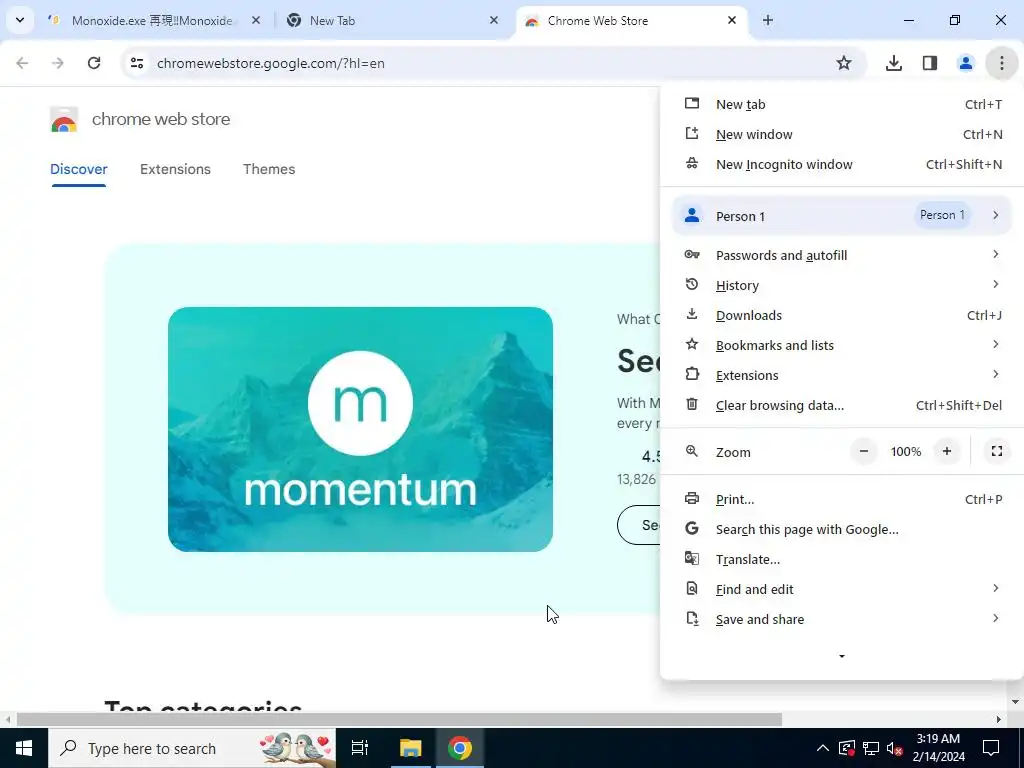Switch to the New Tab tab
The width and height of the screenshot is (1024, 768).
point(392,20)
